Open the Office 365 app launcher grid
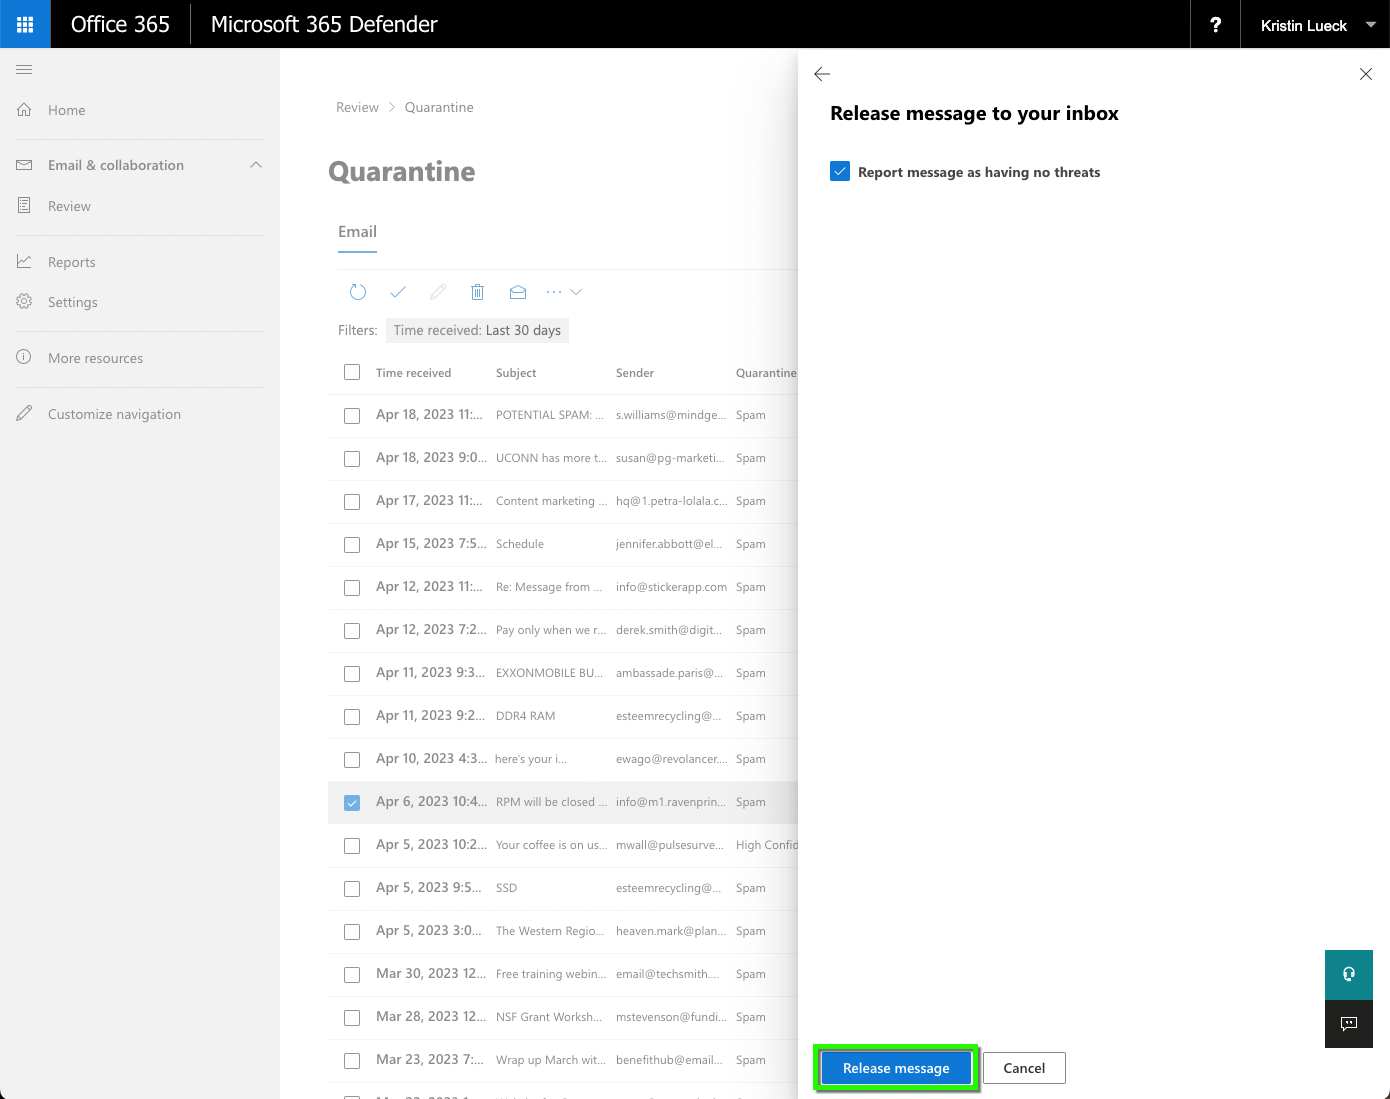Image resolution: width=1390 pixels, height=1099 pixels. click(25, 24)
